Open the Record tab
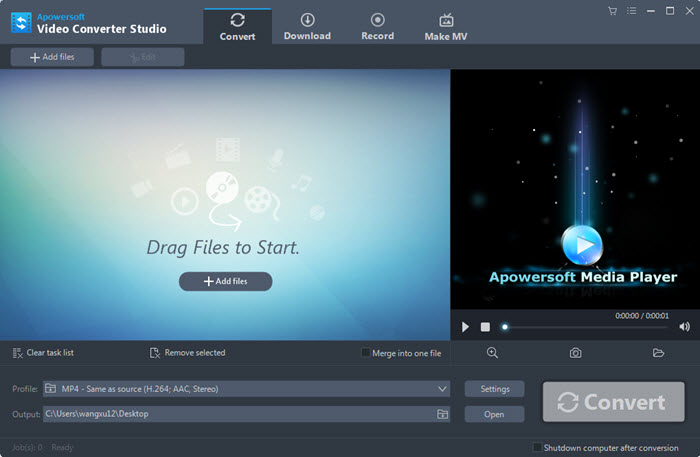The height and width of the screenshot is (457, 700). click(377, 27)
